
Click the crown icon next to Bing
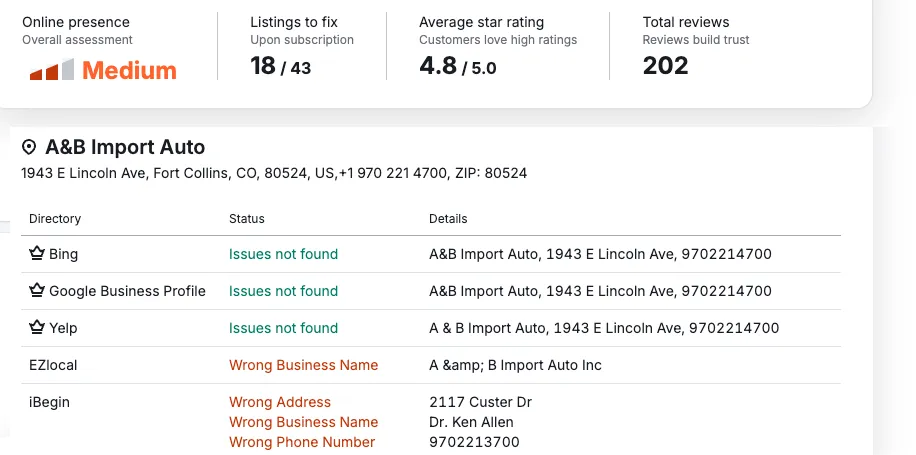pyautogui.click(x=37, y=254)
